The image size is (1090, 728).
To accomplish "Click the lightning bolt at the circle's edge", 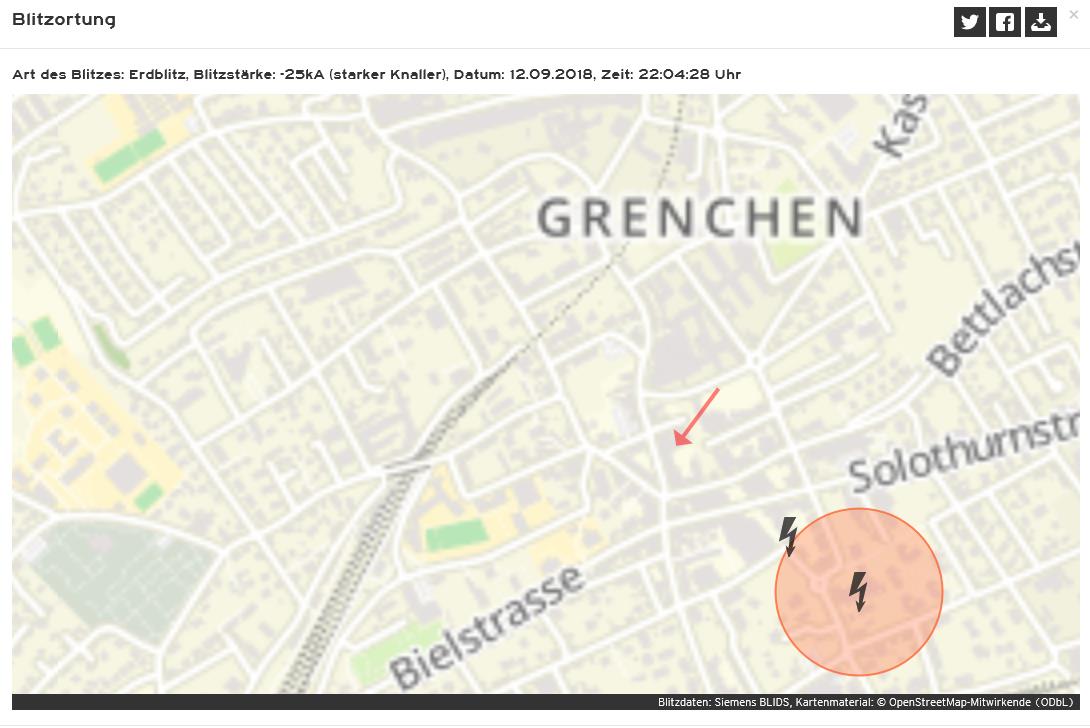I will pyautogui.click(x=788, y=536).
